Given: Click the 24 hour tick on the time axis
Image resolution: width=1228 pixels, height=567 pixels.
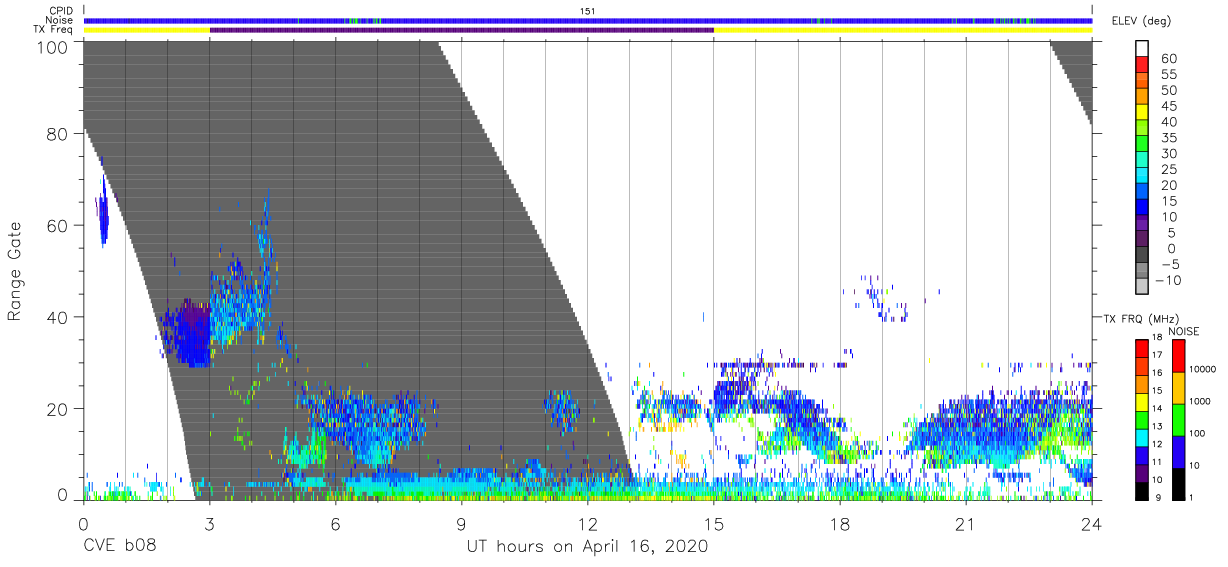Looking at the screenshot, I should coord(1092,524).
